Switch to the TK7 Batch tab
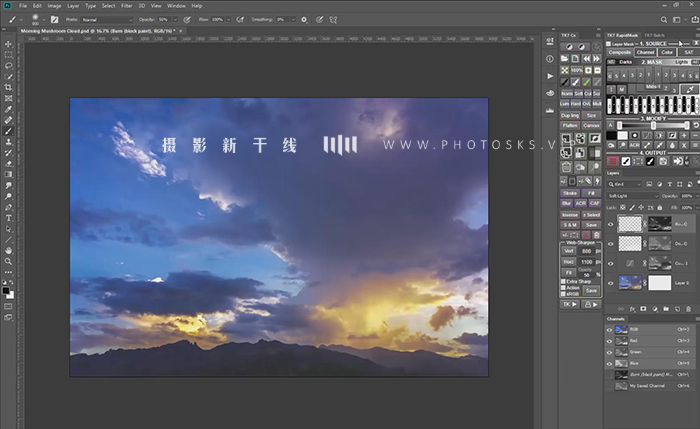This screenshot has width=700, height=429. [655, 35]
